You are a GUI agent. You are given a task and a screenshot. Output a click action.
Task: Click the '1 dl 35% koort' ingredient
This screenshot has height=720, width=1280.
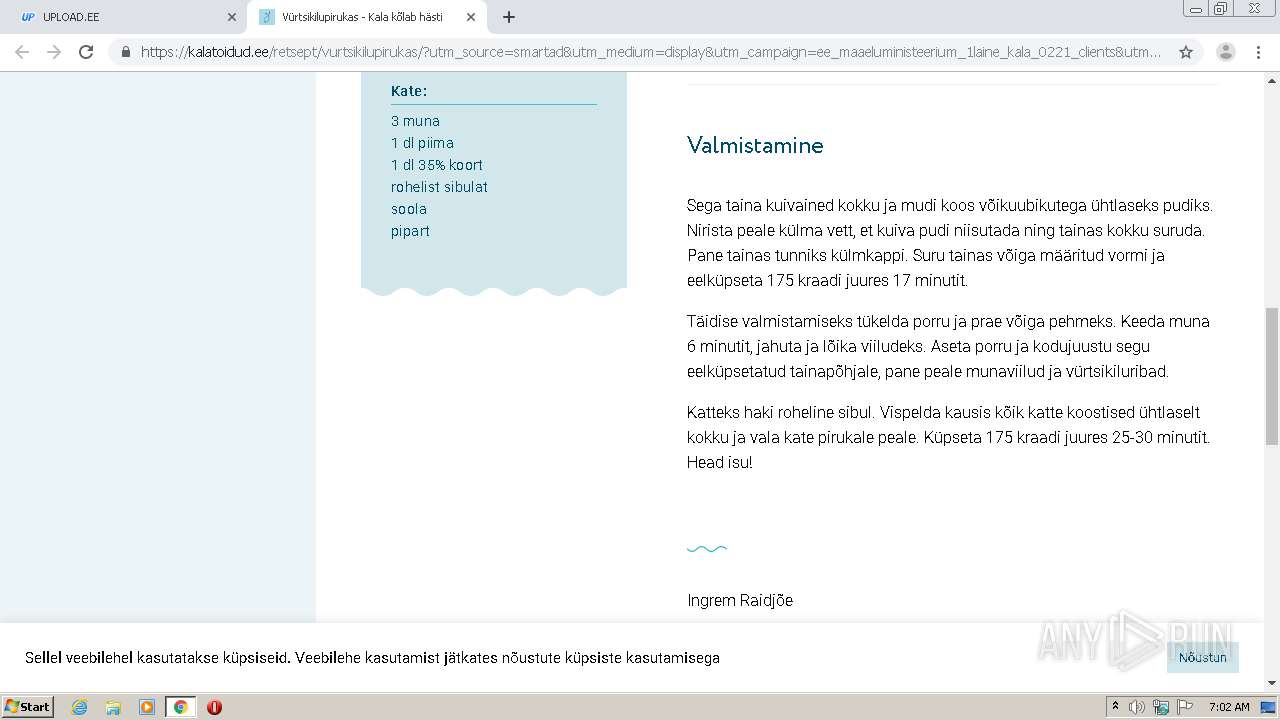[x=437, y=165]
